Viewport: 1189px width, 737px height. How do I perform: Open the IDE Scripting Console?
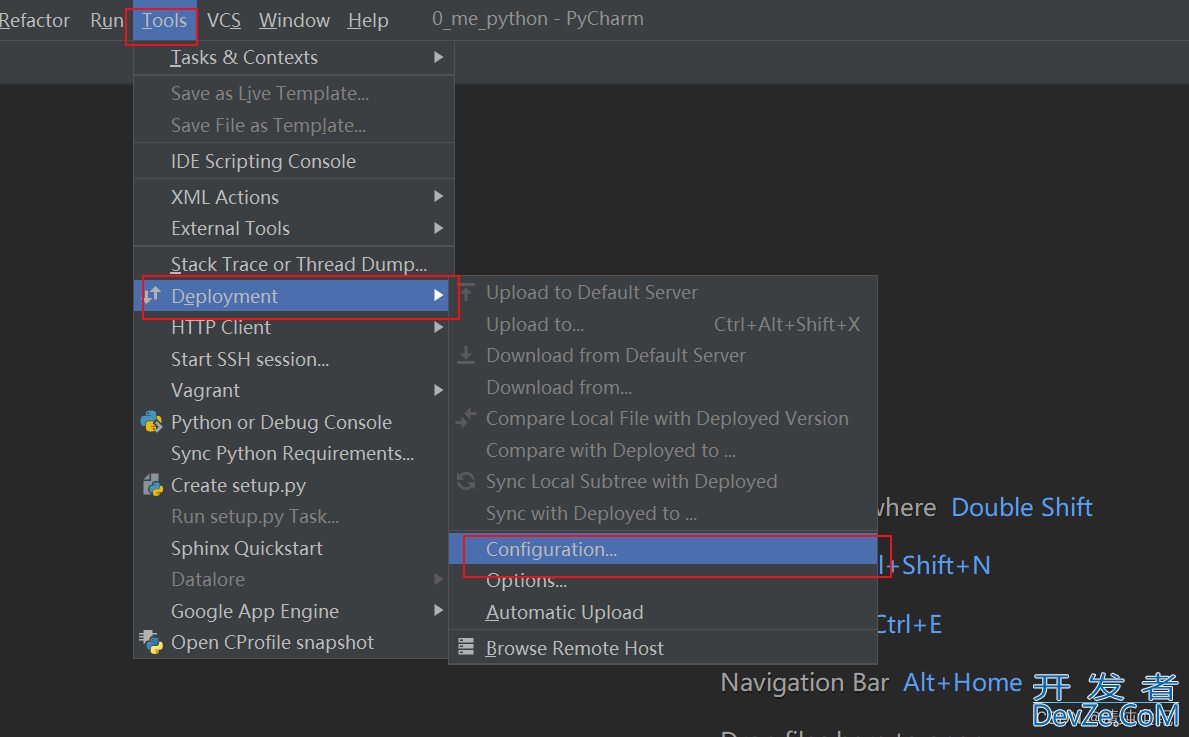point(293,161)
